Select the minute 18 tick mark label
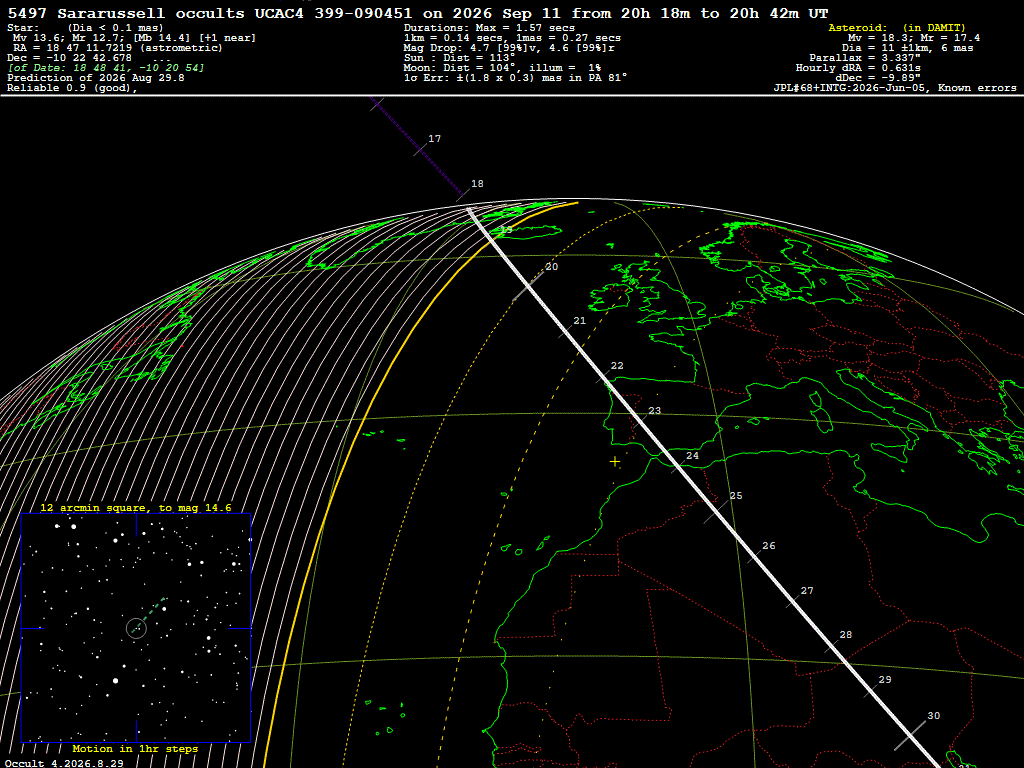The image size is (1024, 768). coord(477,184)
